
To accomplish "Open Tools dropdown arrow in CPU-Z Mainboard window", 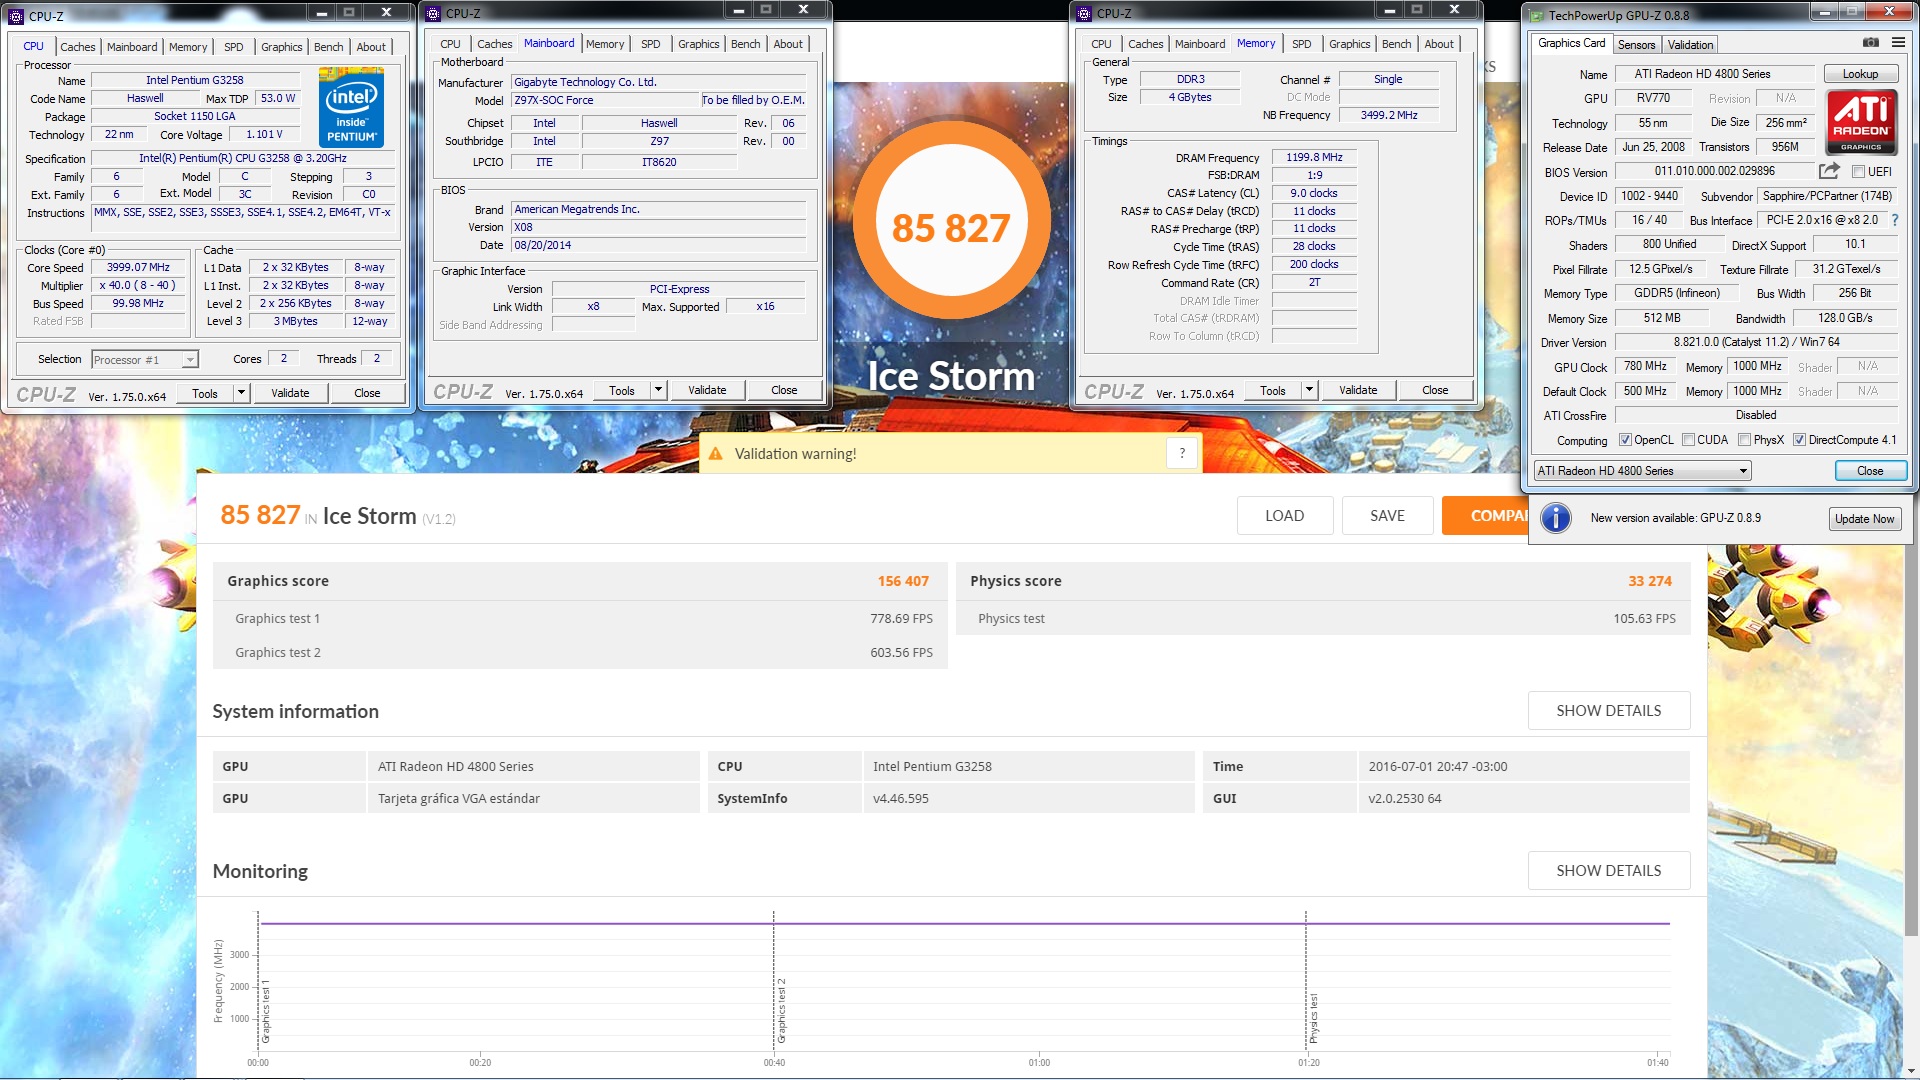I will click(658, 390).
